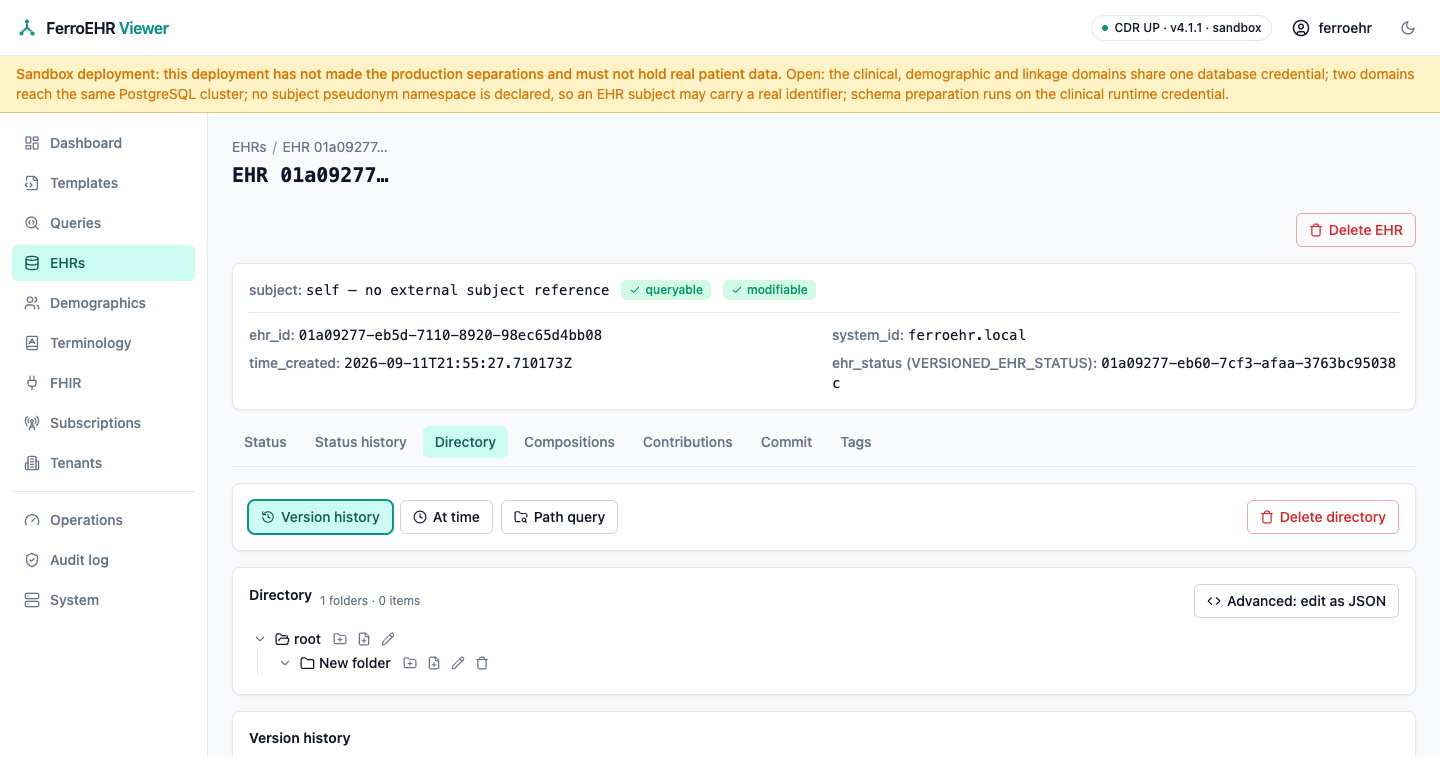Screen dimensions: 1440x757
Task: Open the FHIR page
Action: click(x=103, y=383)
